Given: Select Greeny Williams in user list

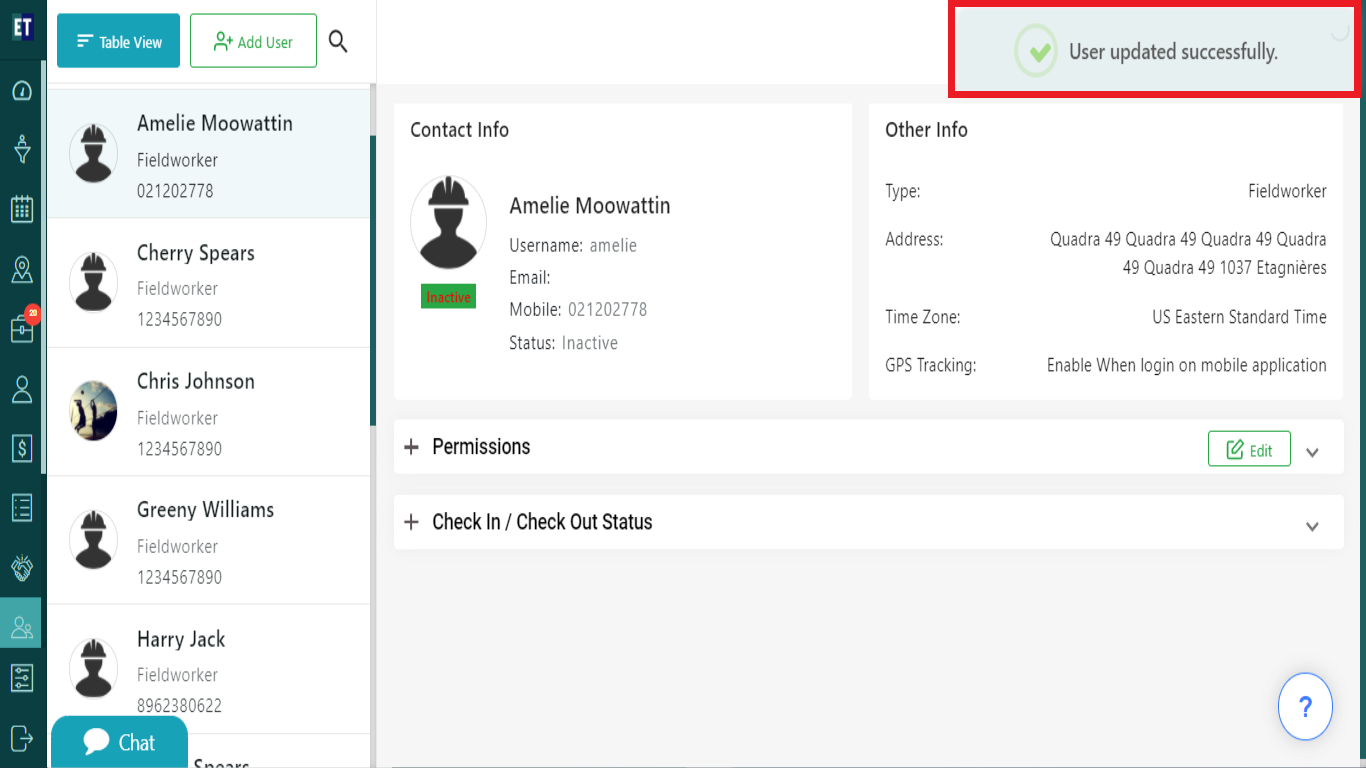Looking at the screenshot, I should [208, 540].
